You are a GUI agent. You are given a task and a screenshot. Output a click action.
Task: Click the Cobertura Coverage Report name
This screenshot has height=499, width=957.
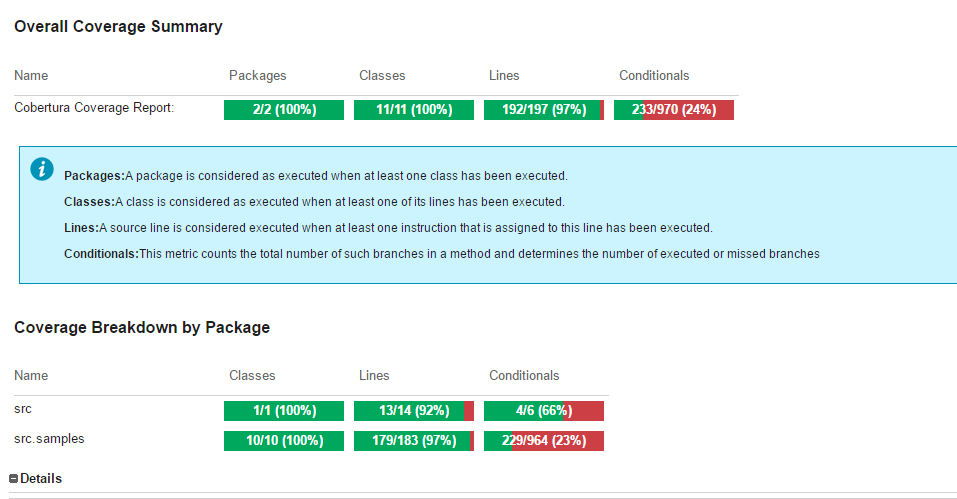click(94, 108)
